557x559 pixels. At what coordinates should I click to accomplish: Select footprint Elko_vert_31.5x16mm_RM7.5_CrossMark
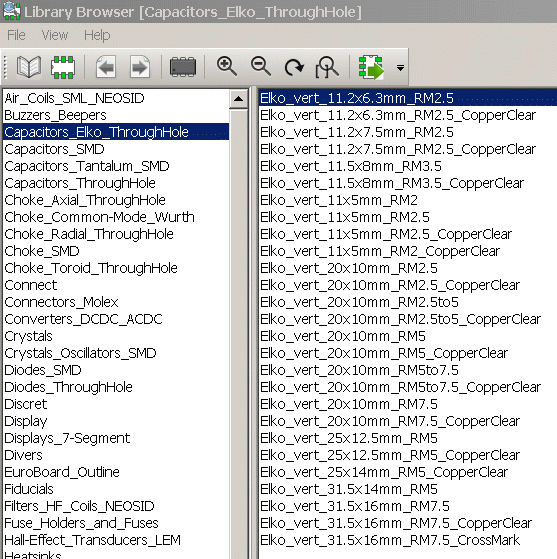click(x=390, y=540)
